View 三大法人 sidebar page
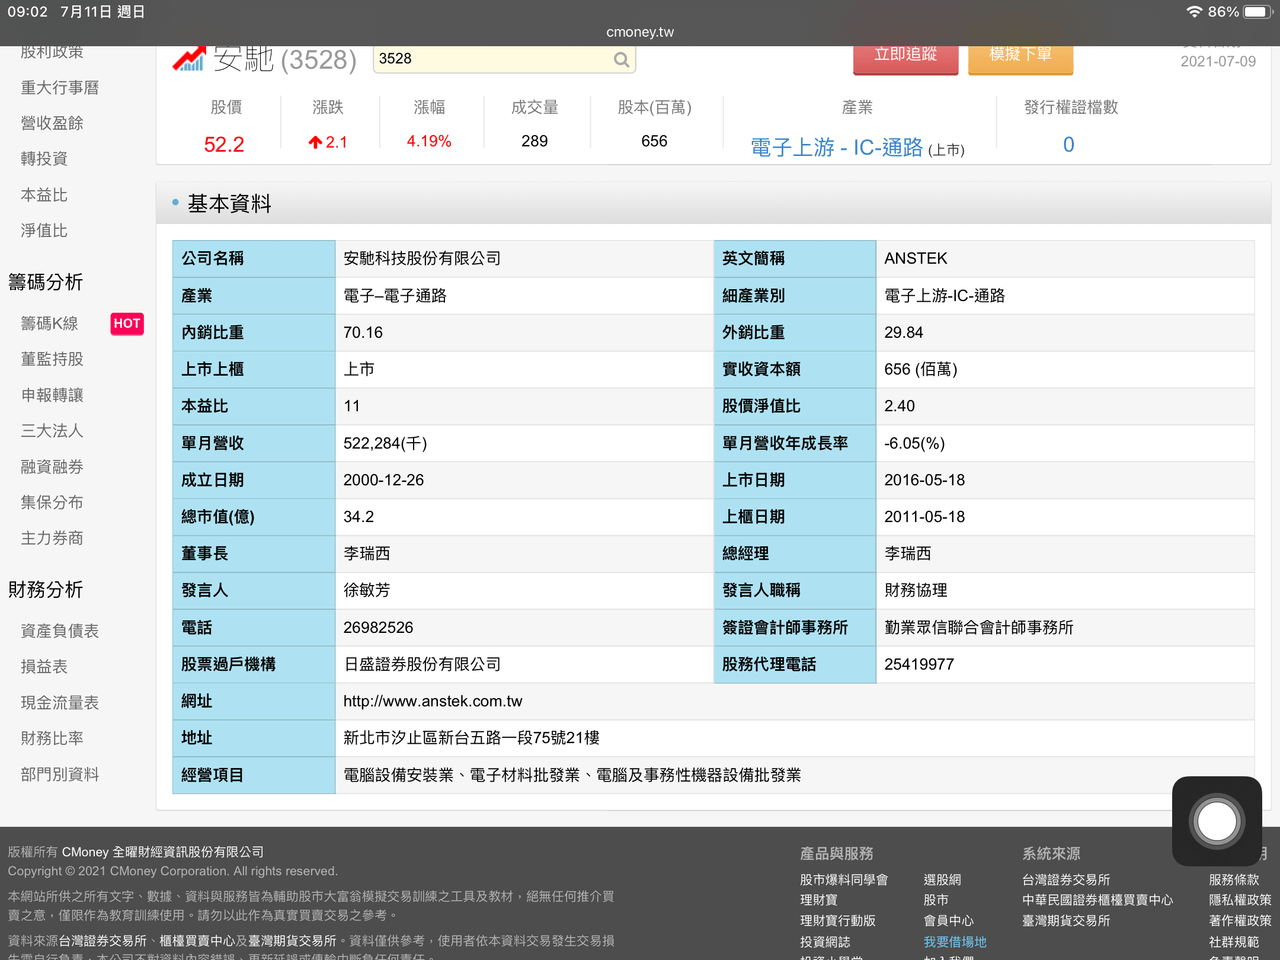 [52, 431]
